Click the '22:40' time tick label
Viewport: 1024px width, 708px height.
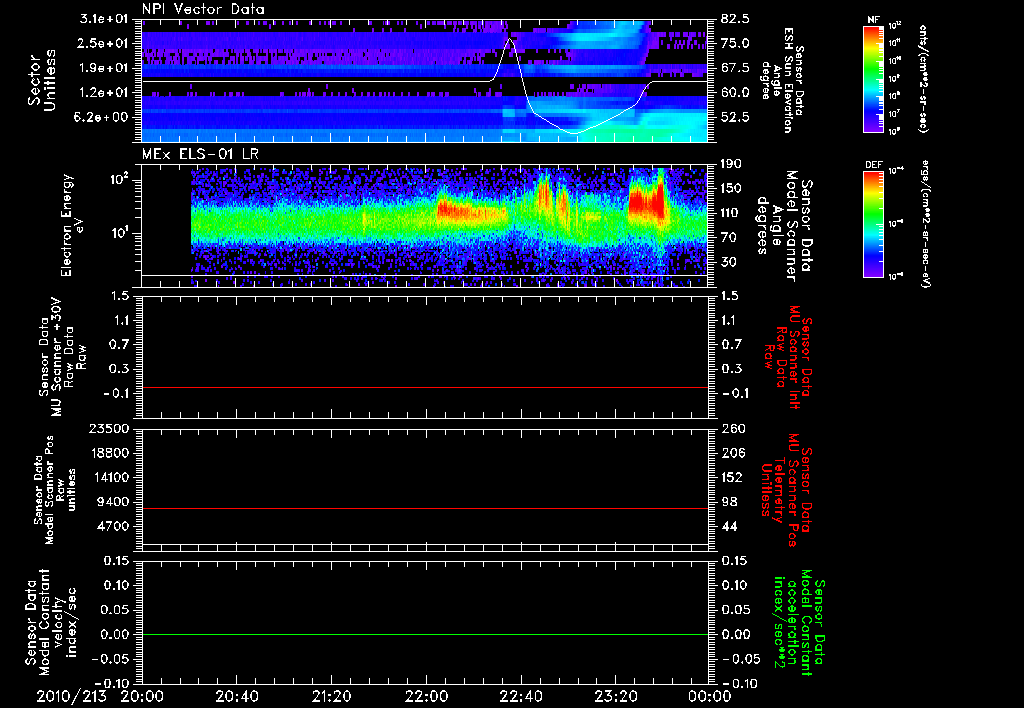520,696
